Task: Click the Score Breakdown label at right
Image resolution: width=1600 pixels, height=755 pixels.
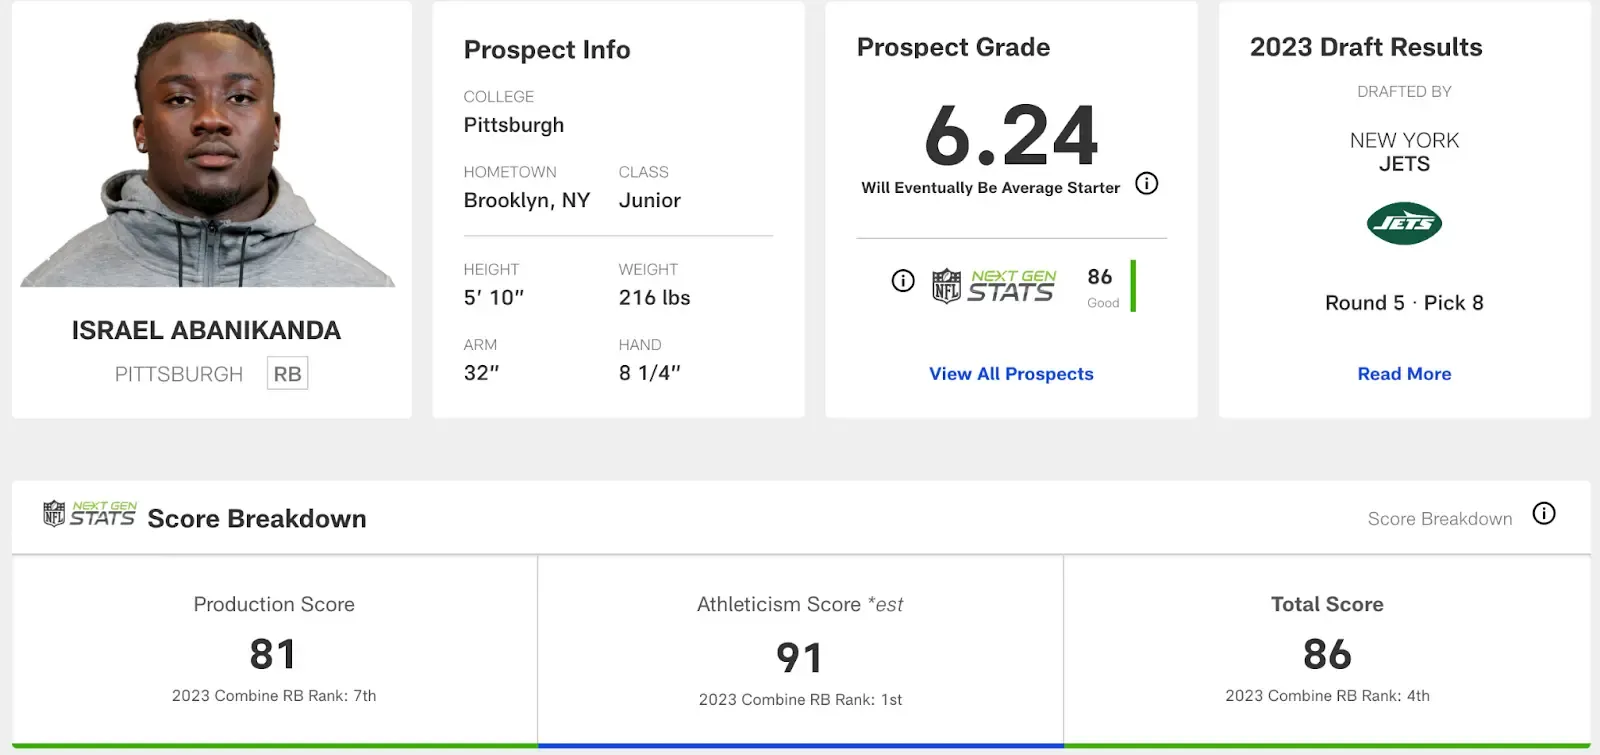Action: click(1439, 519)
